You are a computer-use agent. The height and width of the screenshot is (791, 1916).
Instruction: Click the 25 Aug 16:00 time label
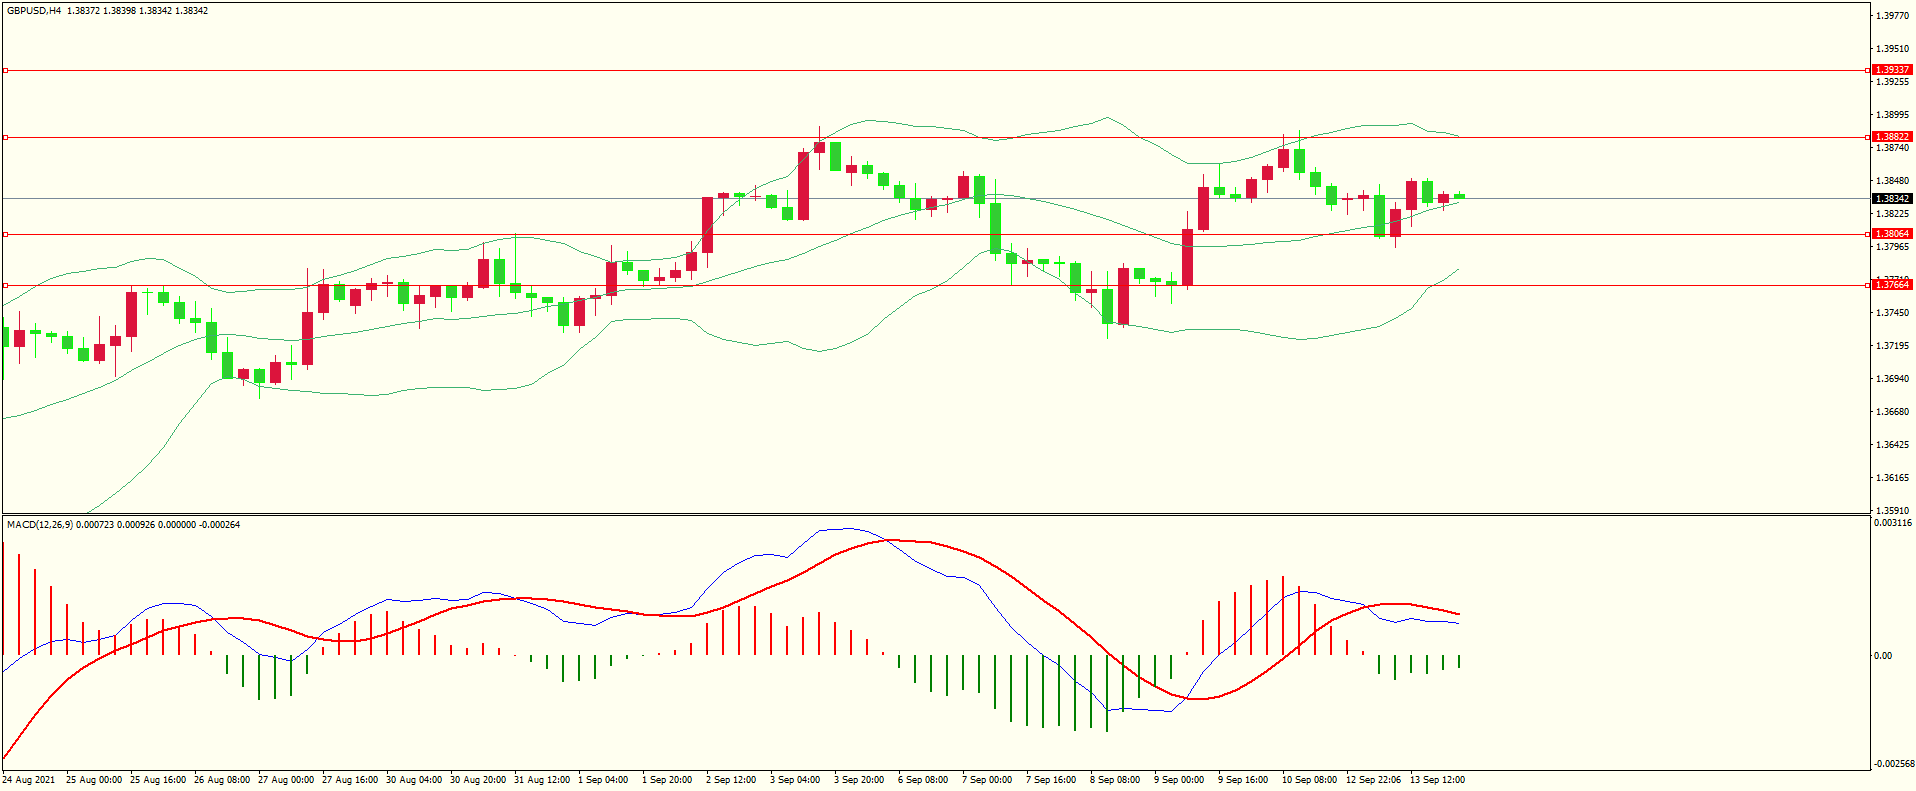[158, 780]
